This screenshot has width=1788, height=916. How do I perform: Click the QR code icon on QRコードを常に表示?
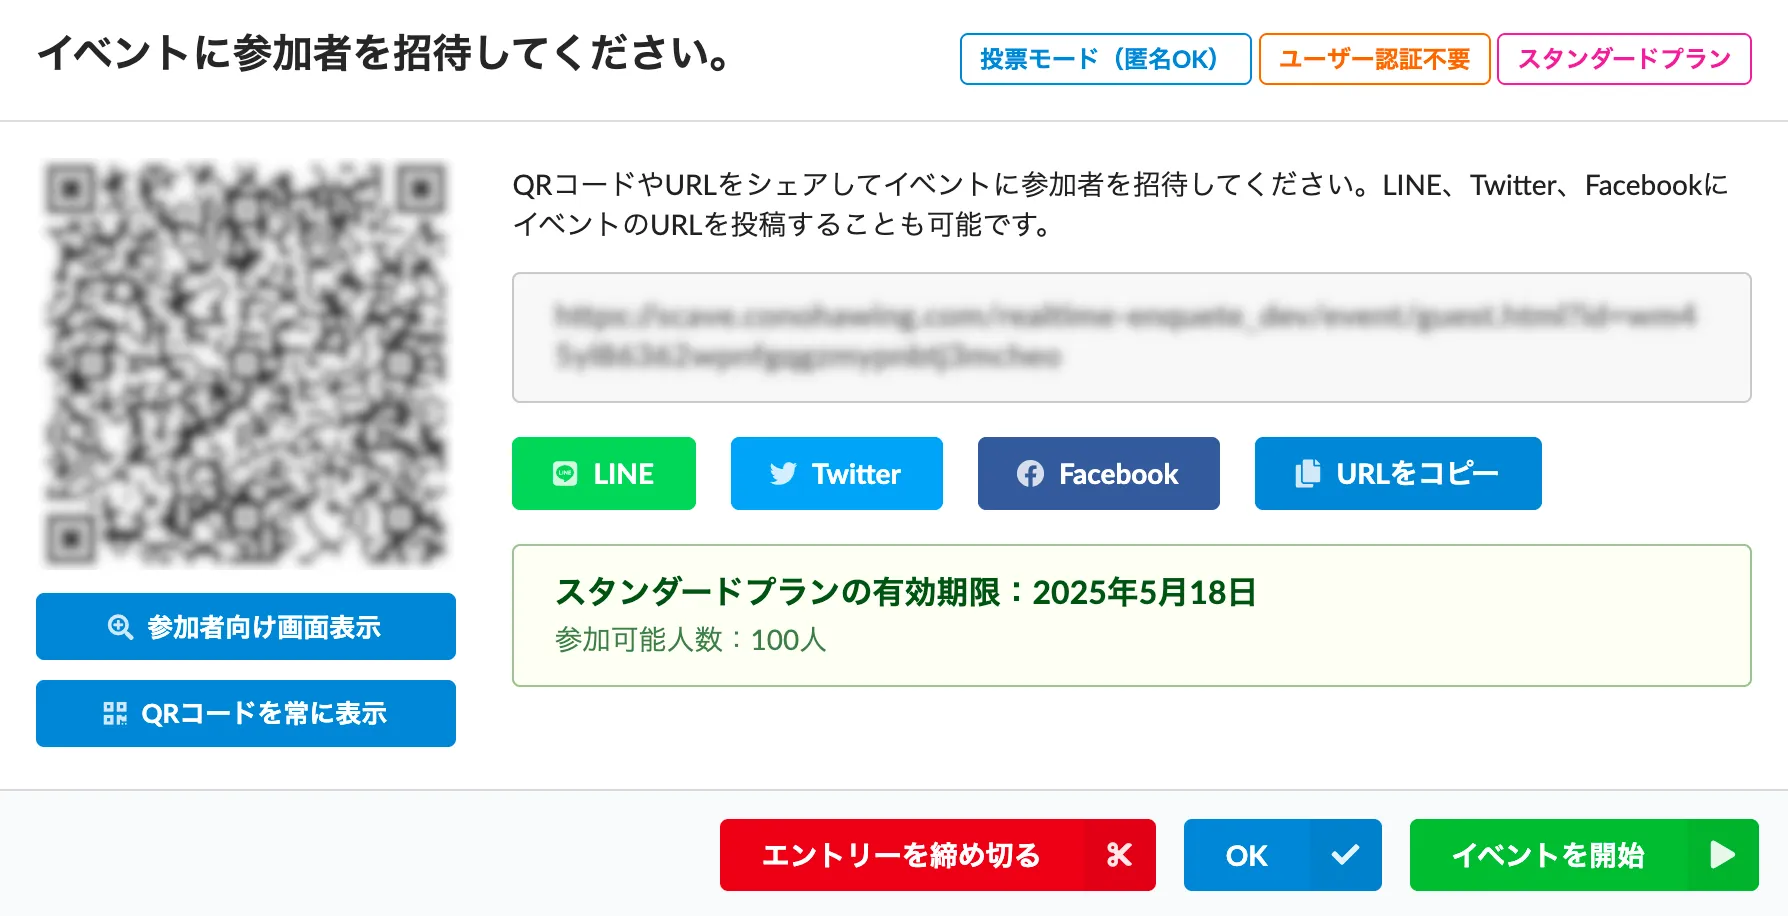tap(114, 713)
